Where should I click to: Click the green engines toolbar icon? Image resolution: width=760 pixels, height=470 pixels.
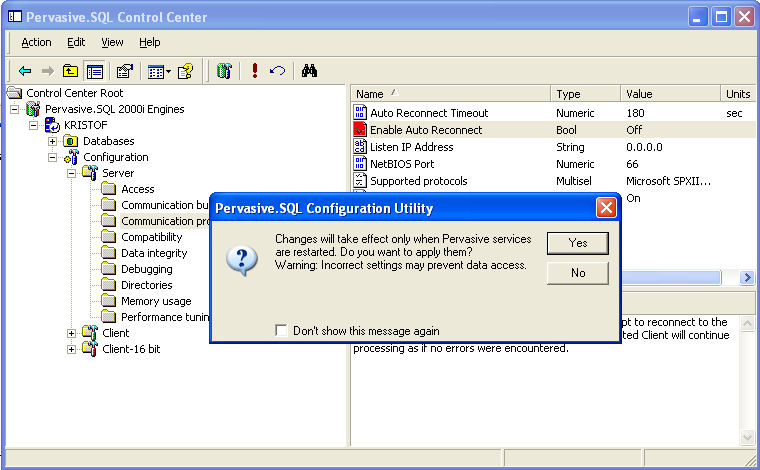point(224,71)
